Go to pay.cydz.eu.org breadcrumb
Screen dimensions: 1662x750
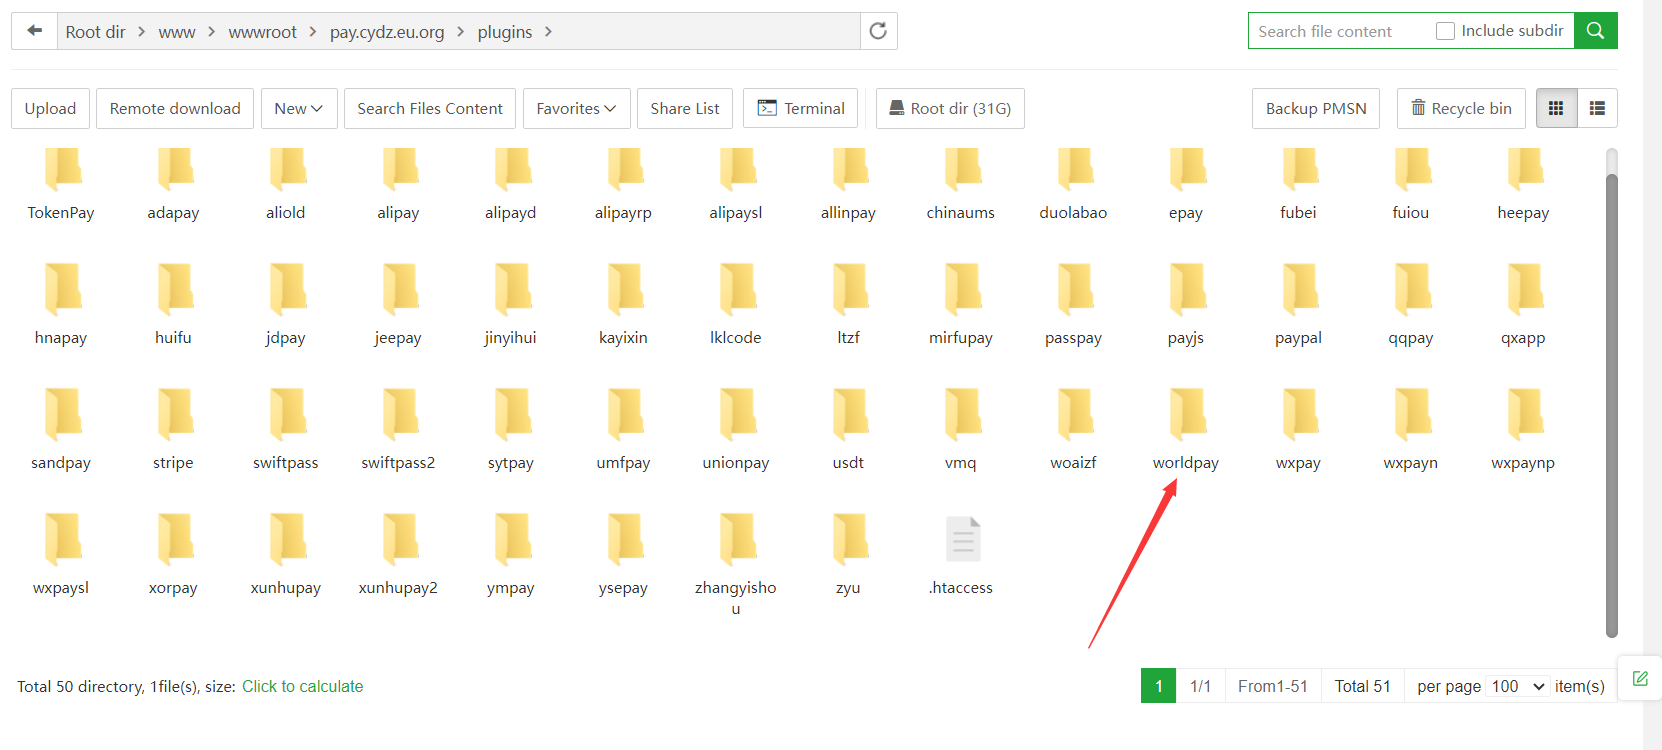click(x=387, y=32)
